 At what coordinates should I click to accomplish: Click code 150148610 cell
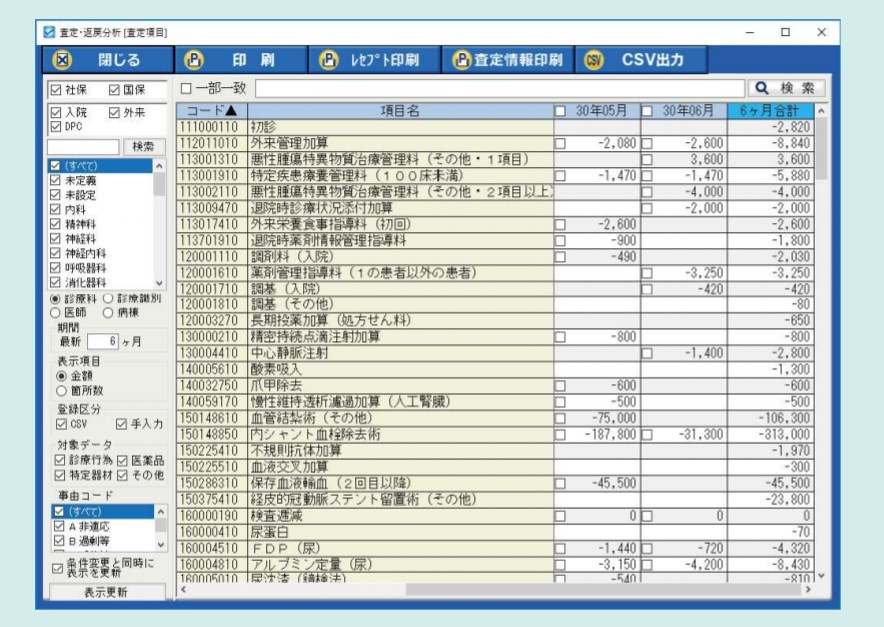(212, 418)
